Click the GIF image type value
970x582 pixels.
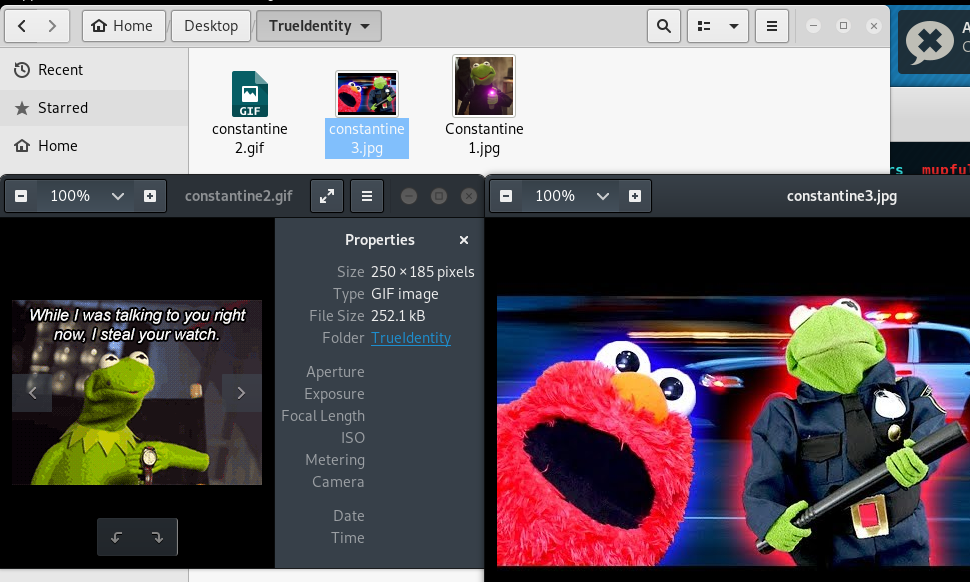coord(405,294)
